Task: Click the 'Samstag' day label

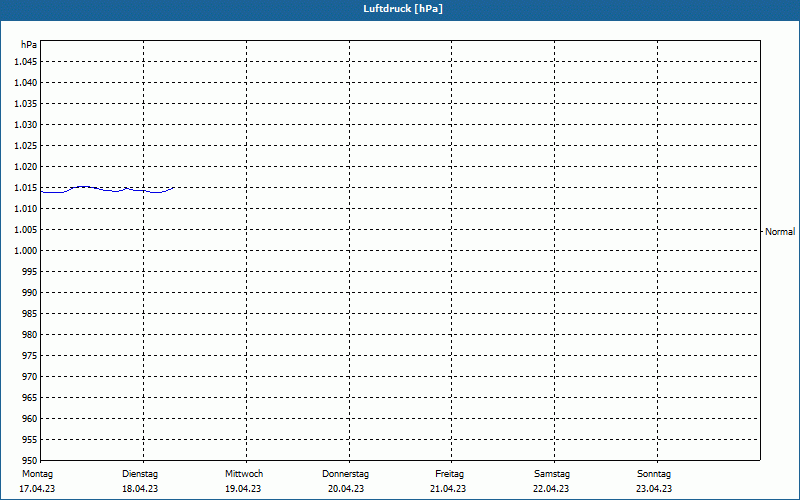Action: [552, 474]
